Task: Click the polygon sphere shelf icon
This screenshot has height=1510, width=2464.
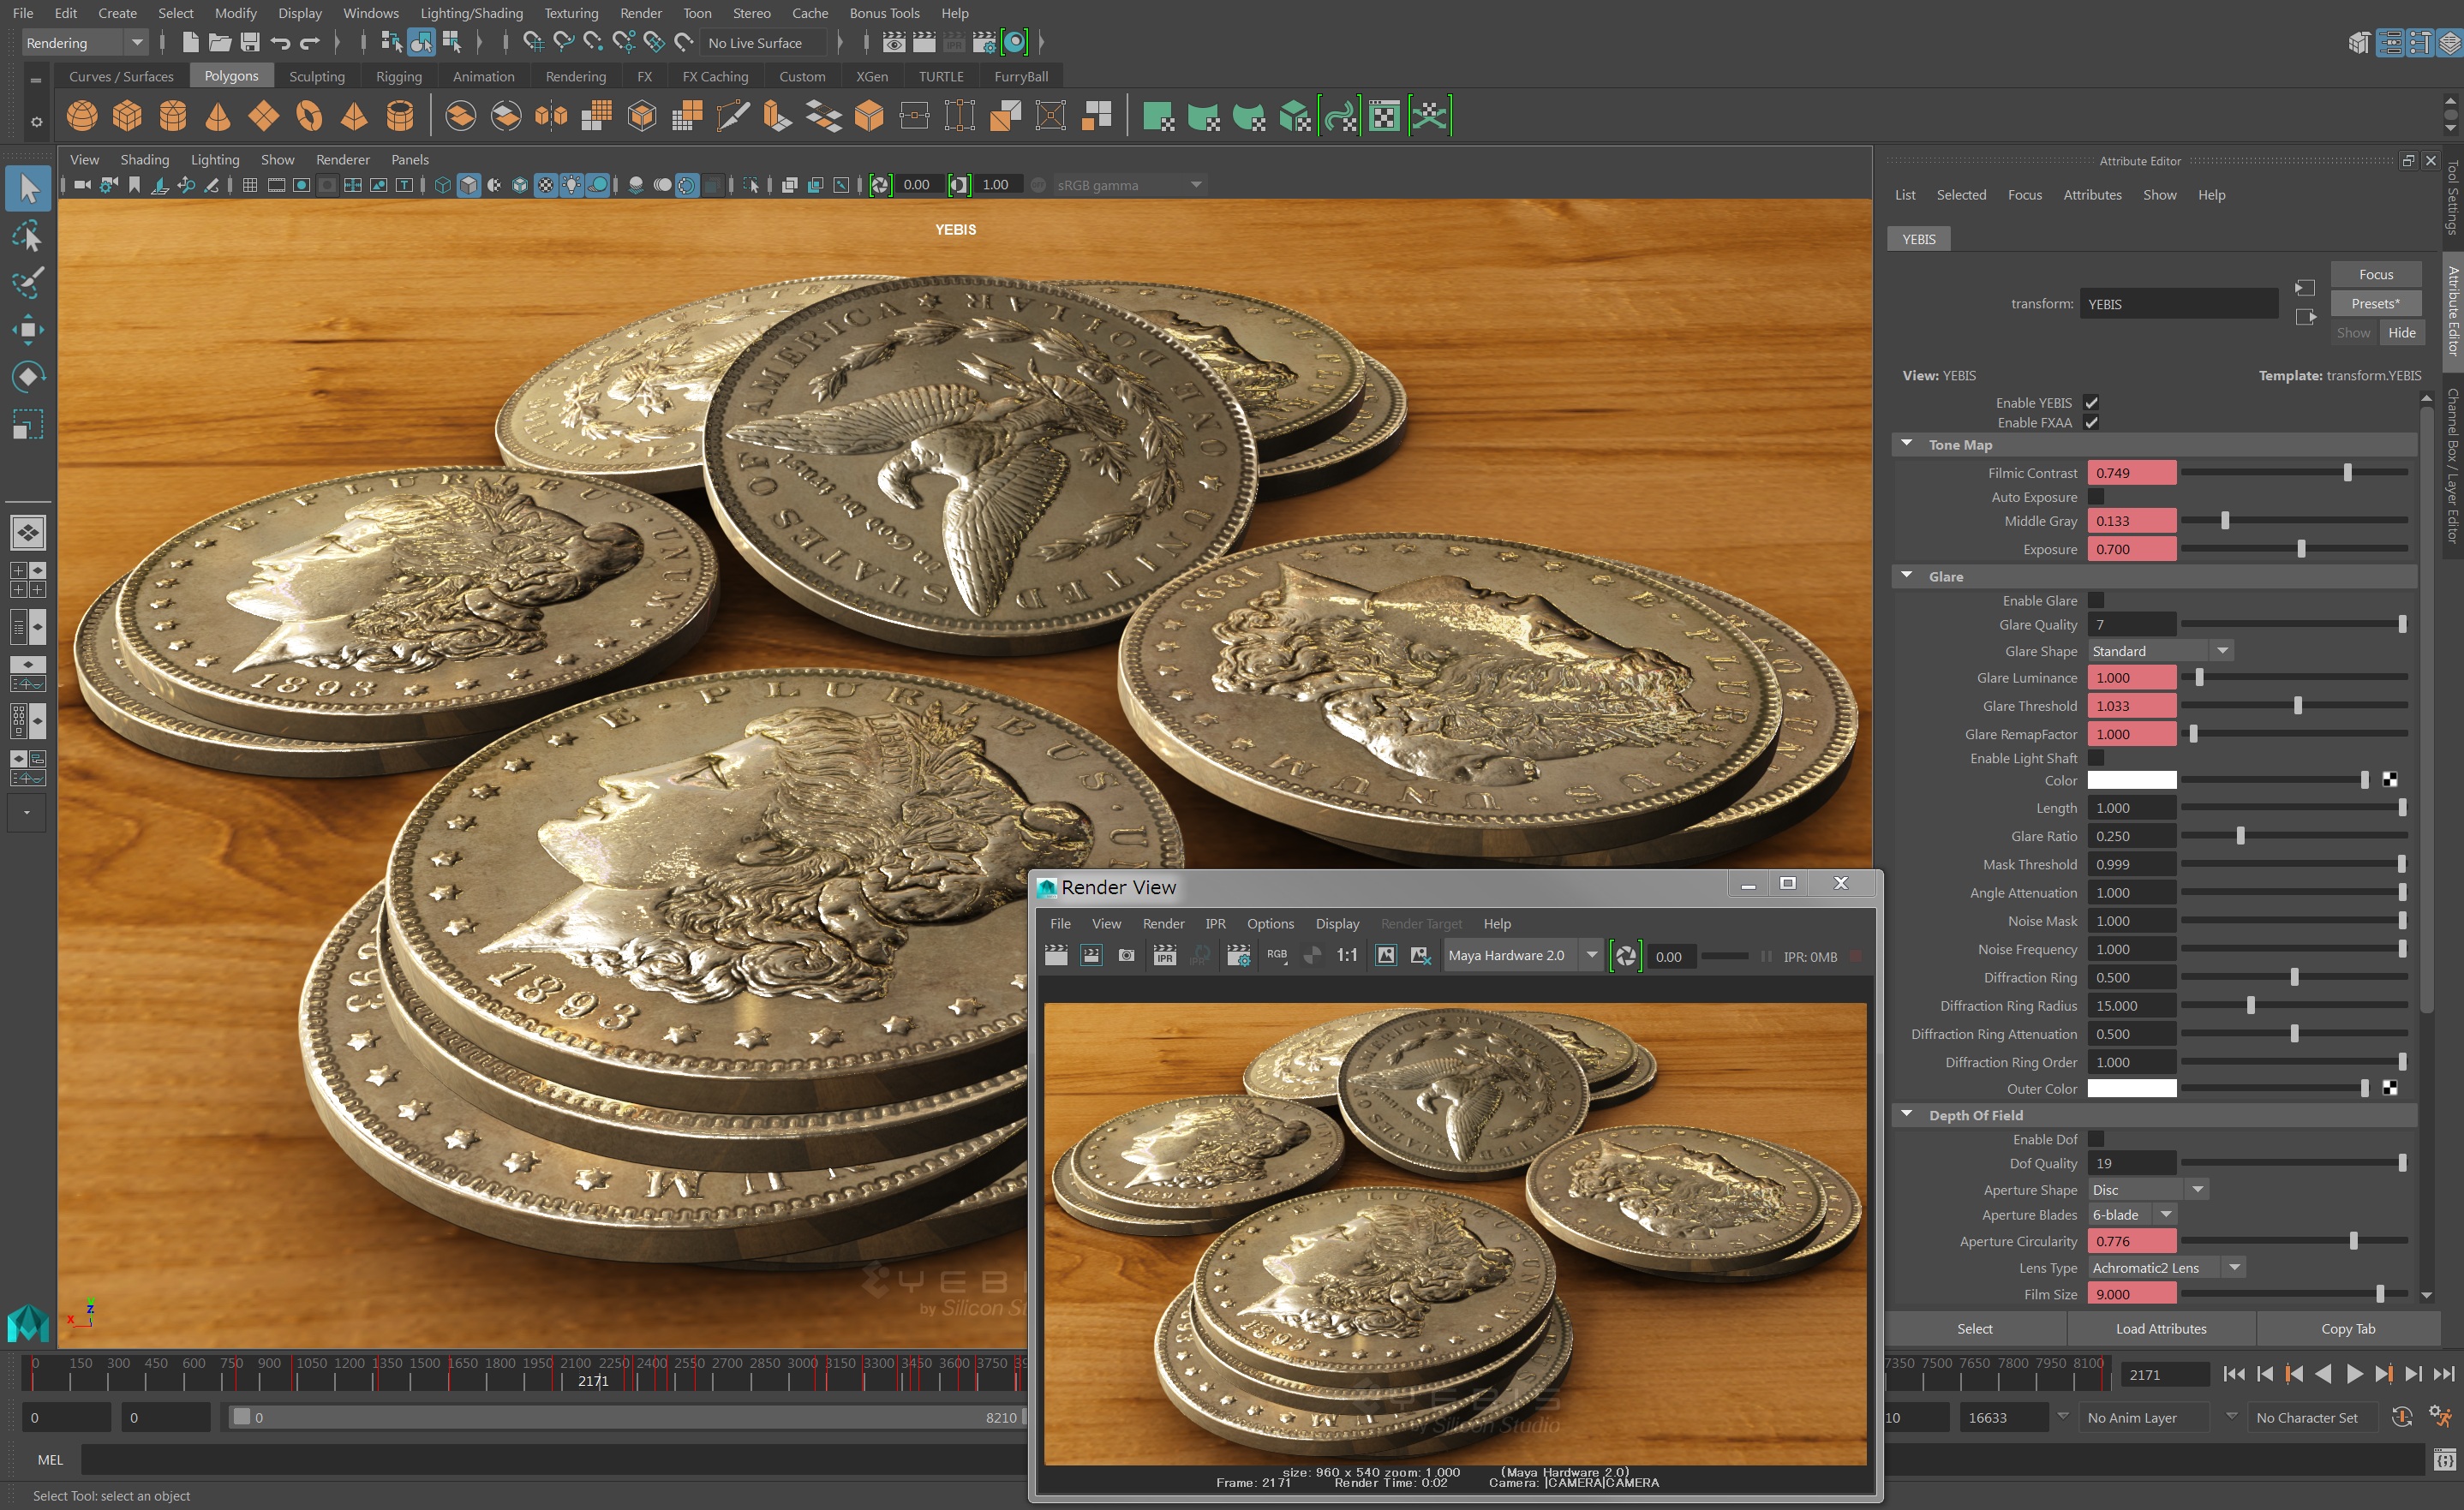Action: [x=82, y=116]
